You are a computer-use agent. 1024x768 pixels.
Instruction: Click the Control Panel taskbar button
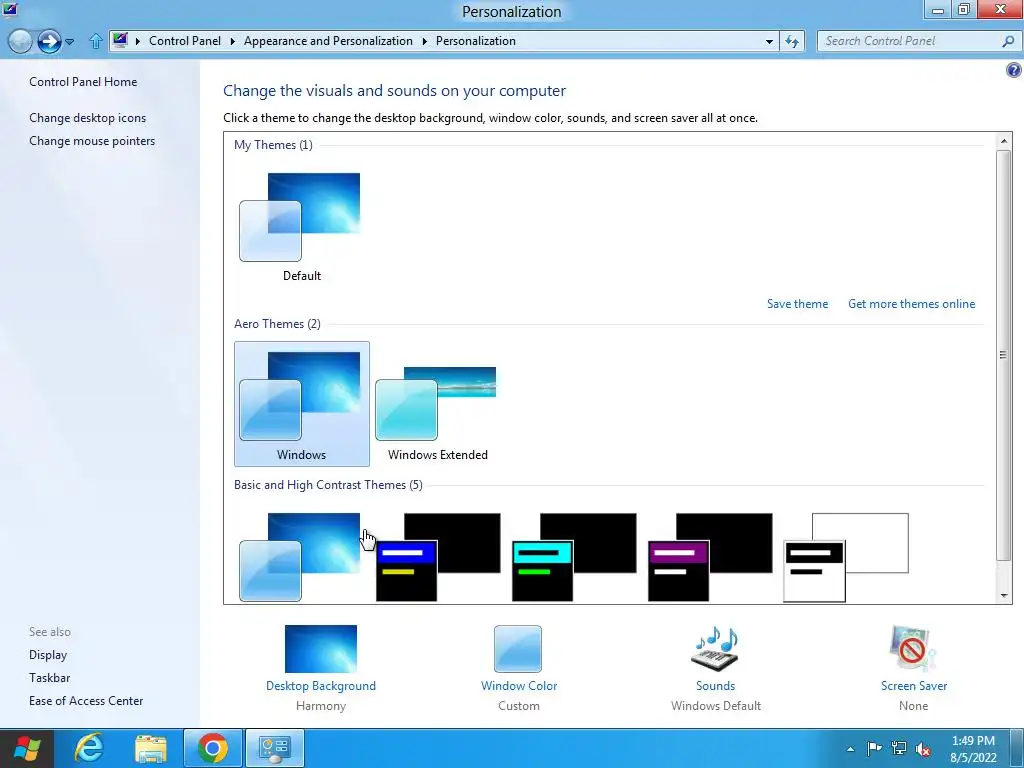(275, 748)
